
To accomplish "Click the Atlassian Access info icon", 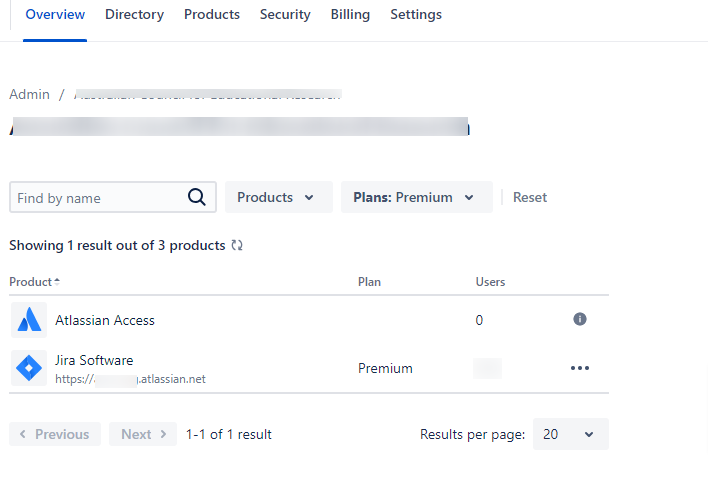I will (x=580, y=319).
